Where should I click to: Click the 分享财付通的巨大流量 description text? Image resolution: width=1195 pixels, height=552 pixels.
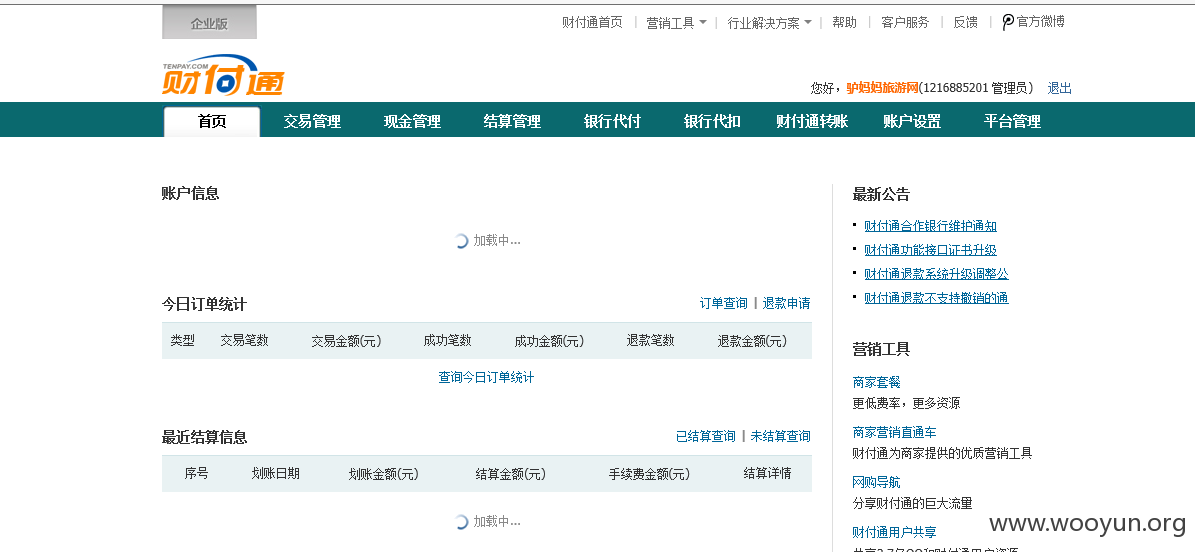(912, 503)
